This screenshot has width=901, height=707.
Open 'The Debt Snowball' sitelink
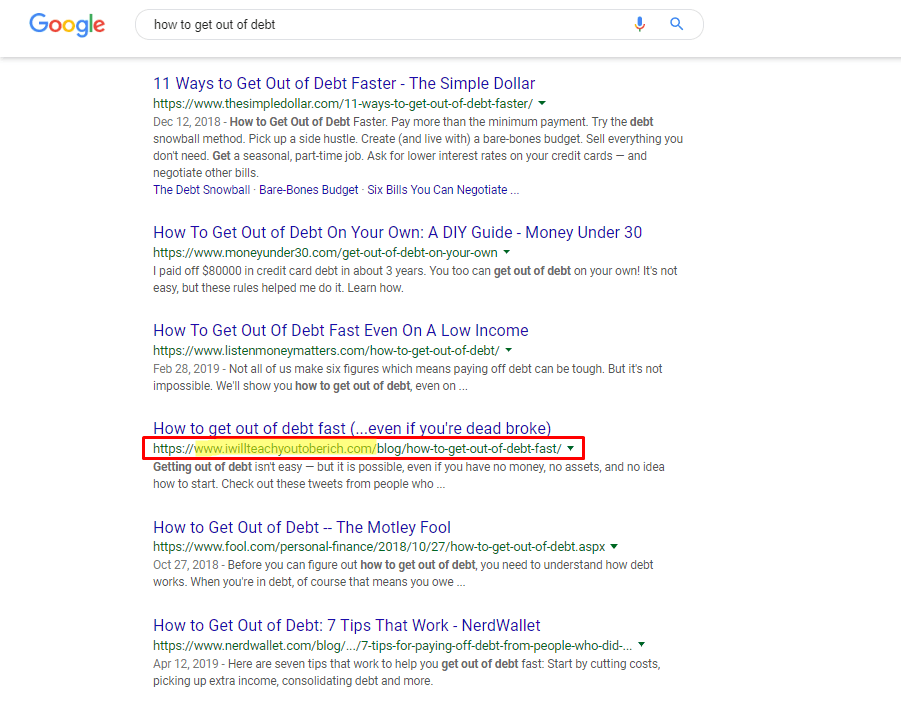[201, 190]
